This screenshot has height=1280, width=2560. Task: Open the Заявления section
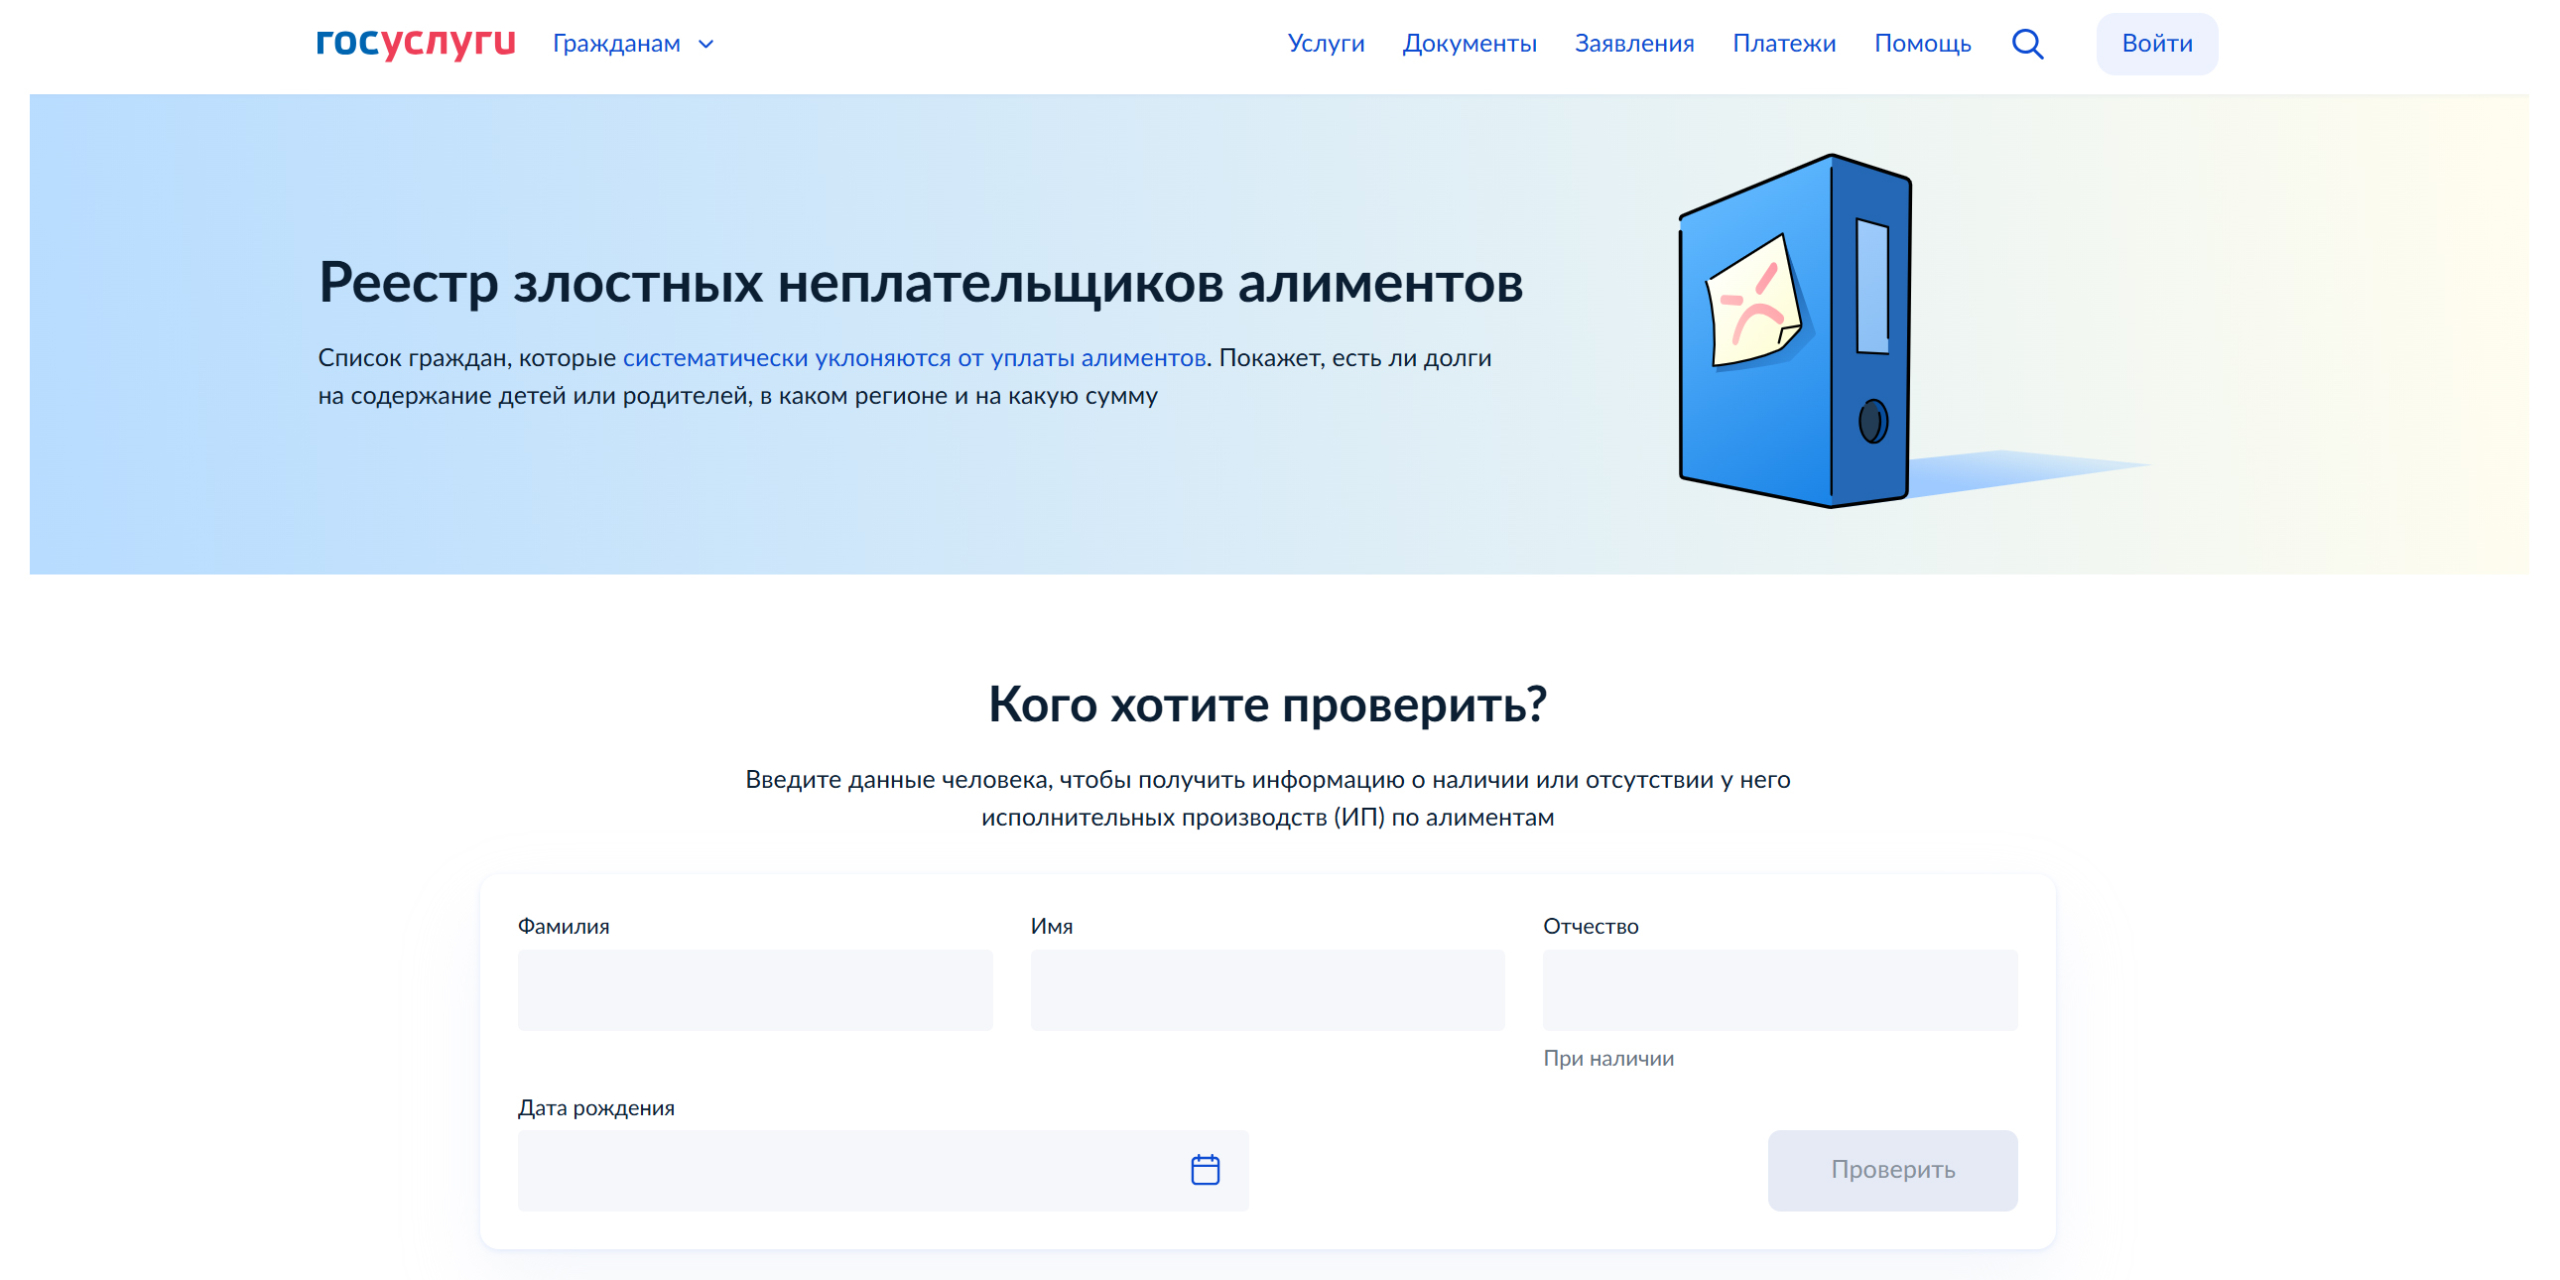pos(1635,44)
